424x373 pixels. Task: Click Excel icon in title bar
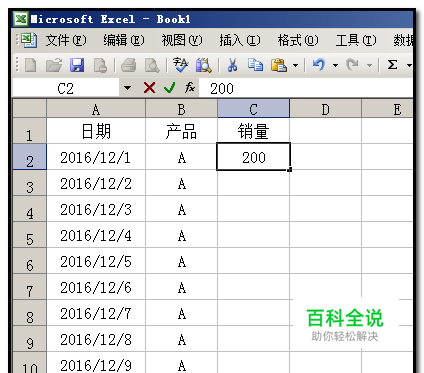point(21,19)
